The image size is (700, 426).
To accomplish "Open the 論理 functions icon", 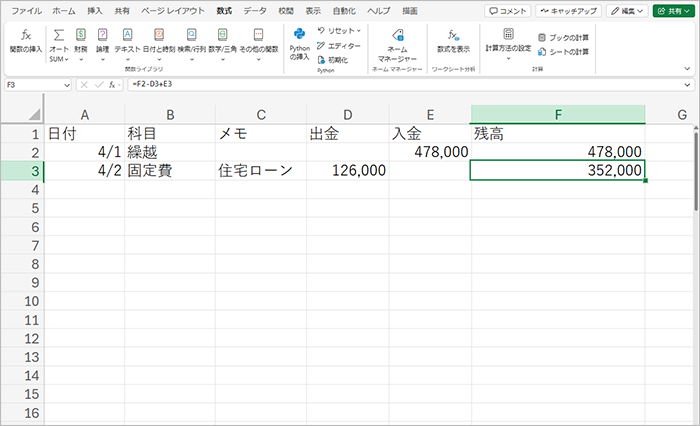I will pos(103,35).
